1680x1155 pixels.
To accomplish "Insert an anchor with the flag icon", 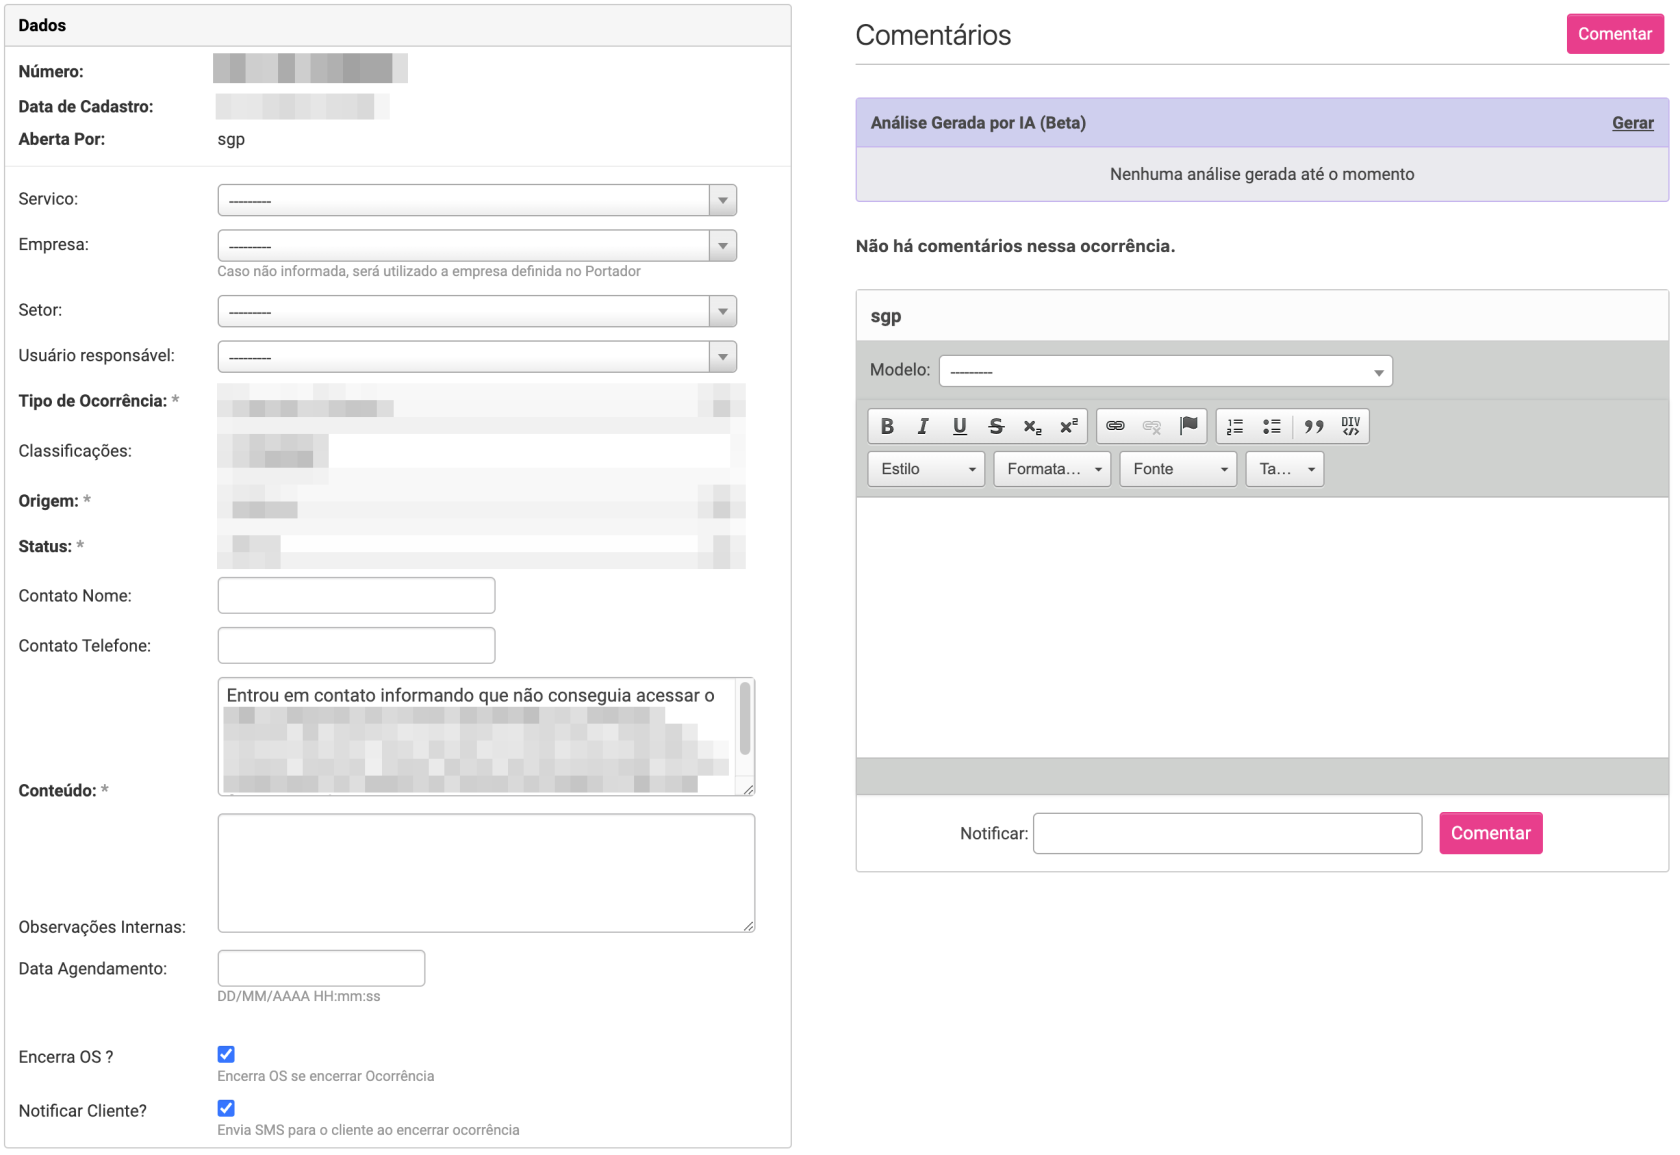I will (1188, 426).
